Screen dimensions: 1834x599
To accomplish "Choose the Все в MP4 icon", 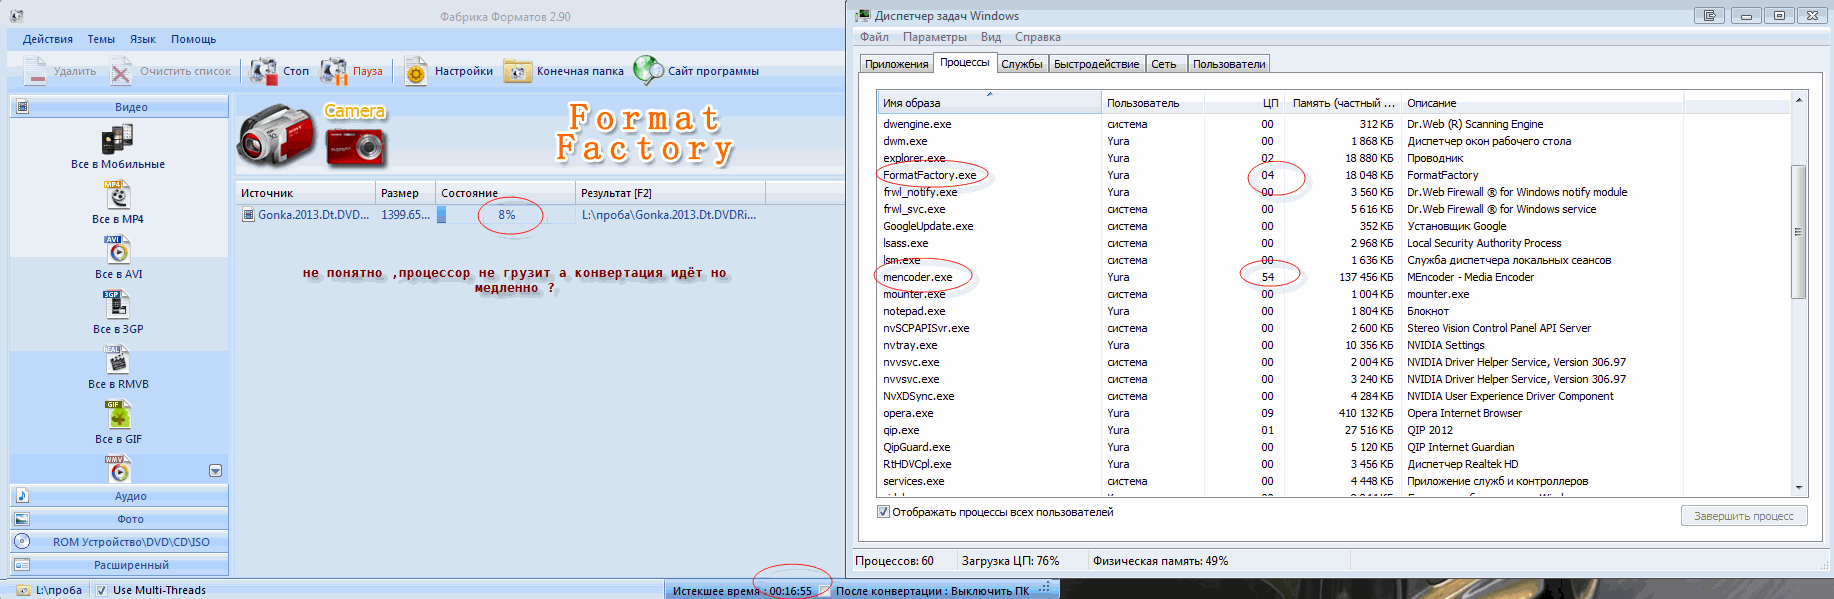I will point(117,195).
